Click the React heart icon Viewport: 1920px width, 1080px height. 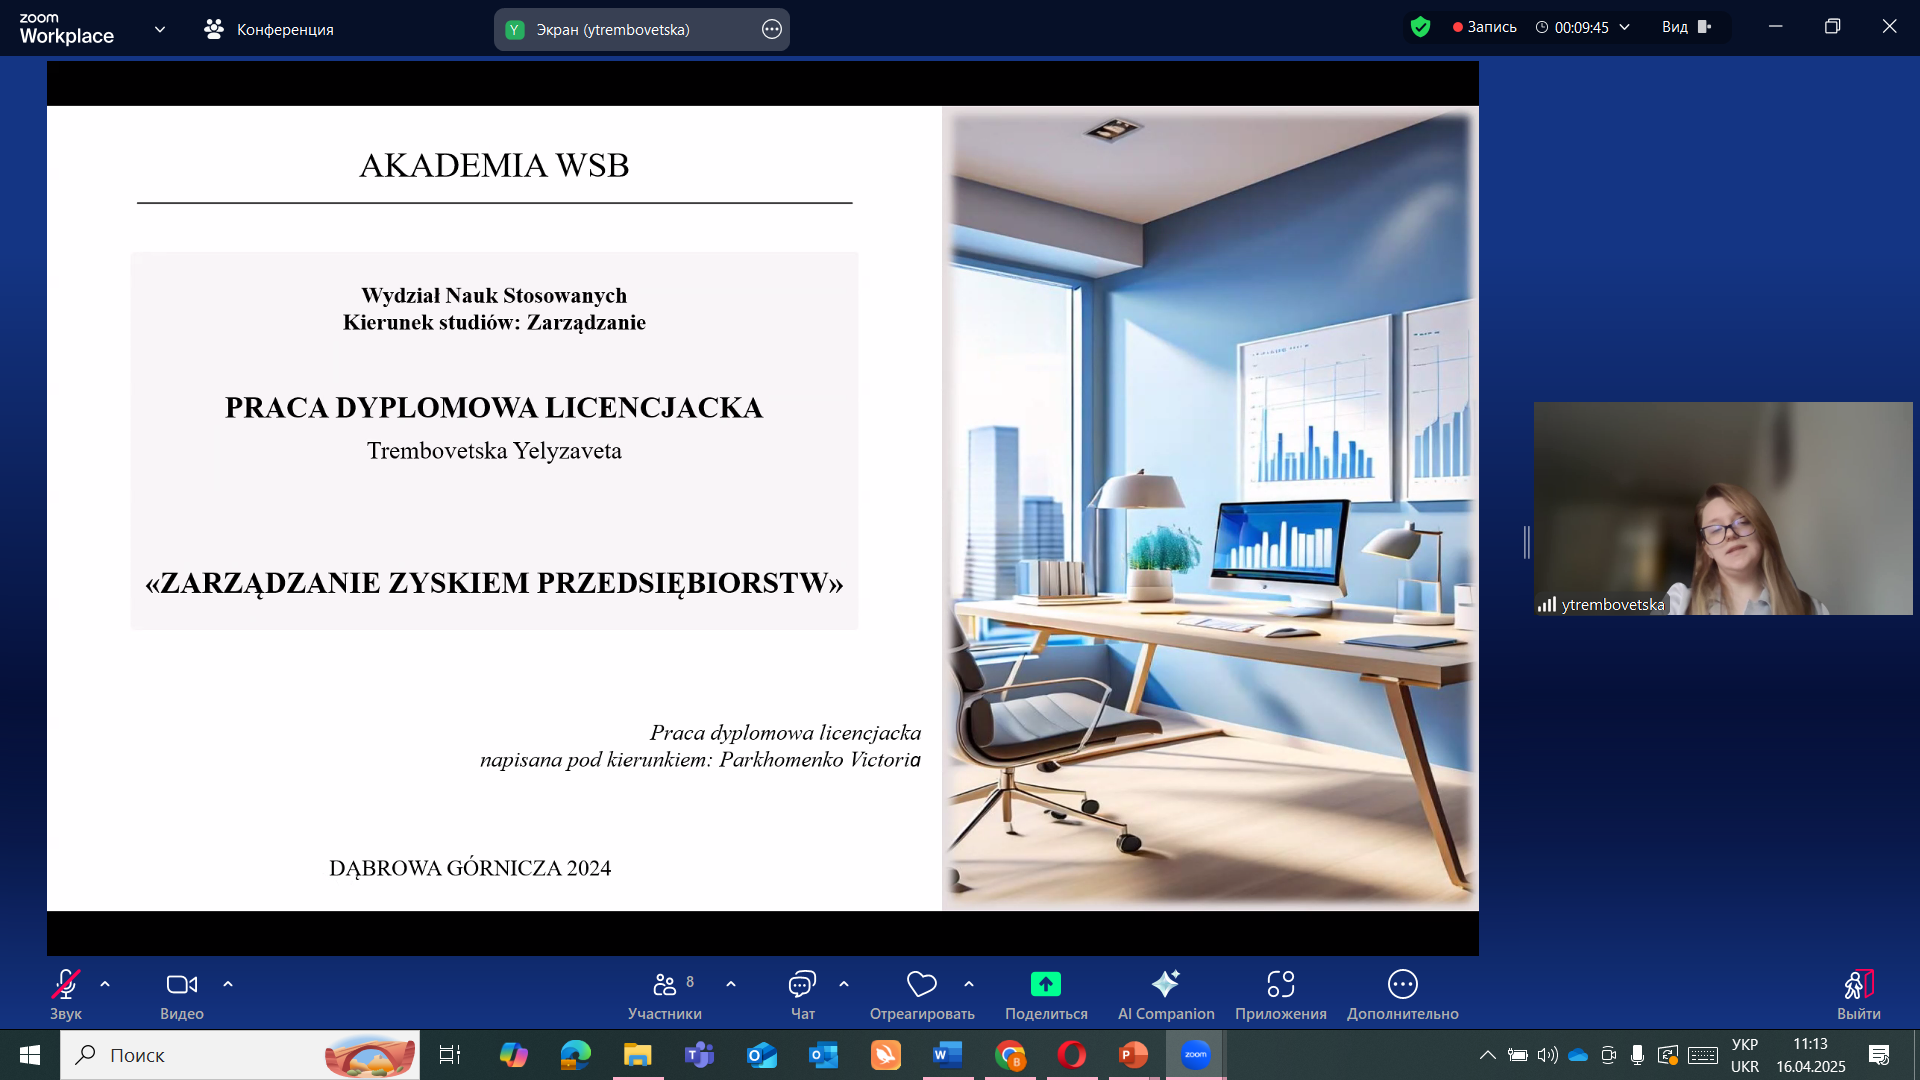921,985
